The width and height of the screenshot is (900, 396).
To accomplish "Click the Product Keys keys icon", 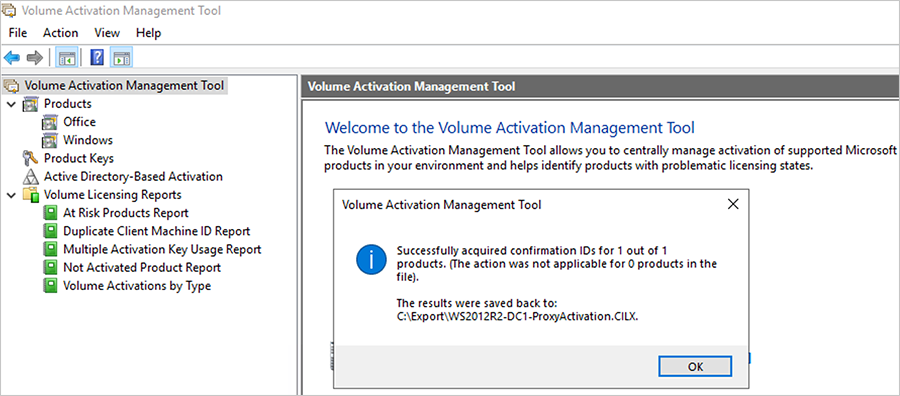I will tap(30, 158).
